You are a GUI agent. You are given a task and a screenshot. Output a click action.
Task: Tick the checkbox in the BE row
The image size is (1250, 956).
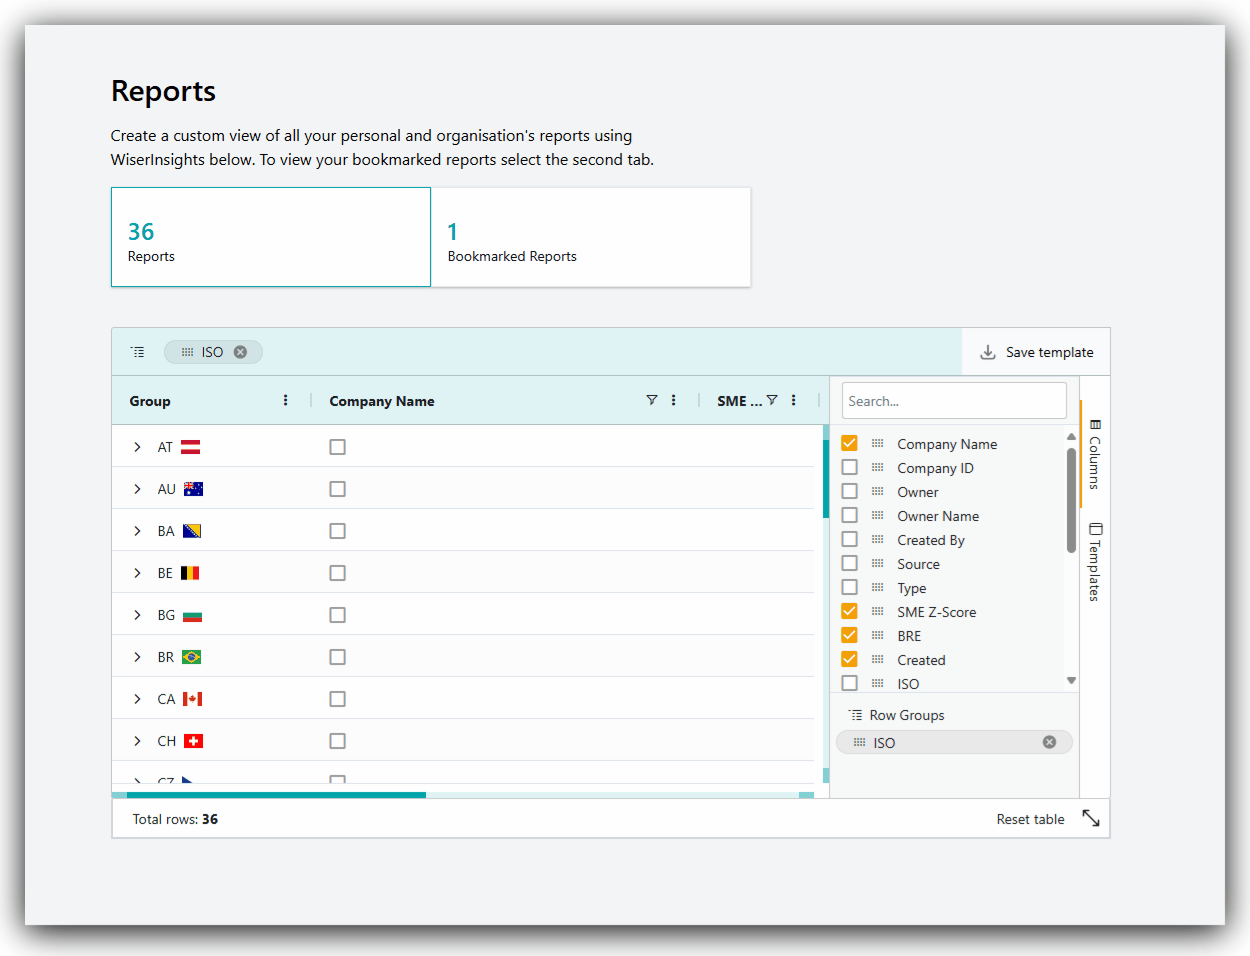coord(337,573)
